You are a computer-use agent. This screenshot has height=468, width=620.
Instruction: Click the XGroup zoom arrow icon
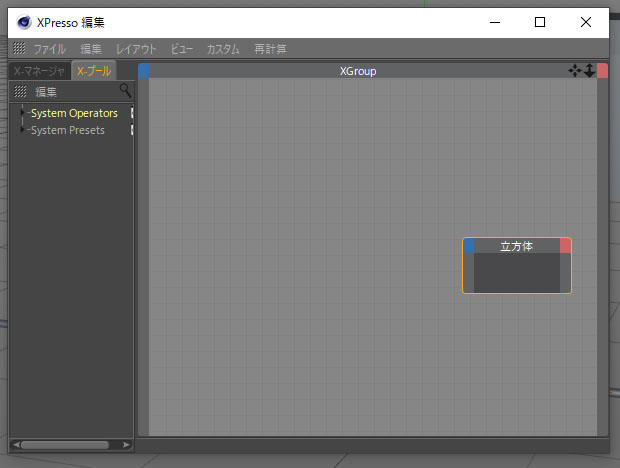[x=589, y=71]
